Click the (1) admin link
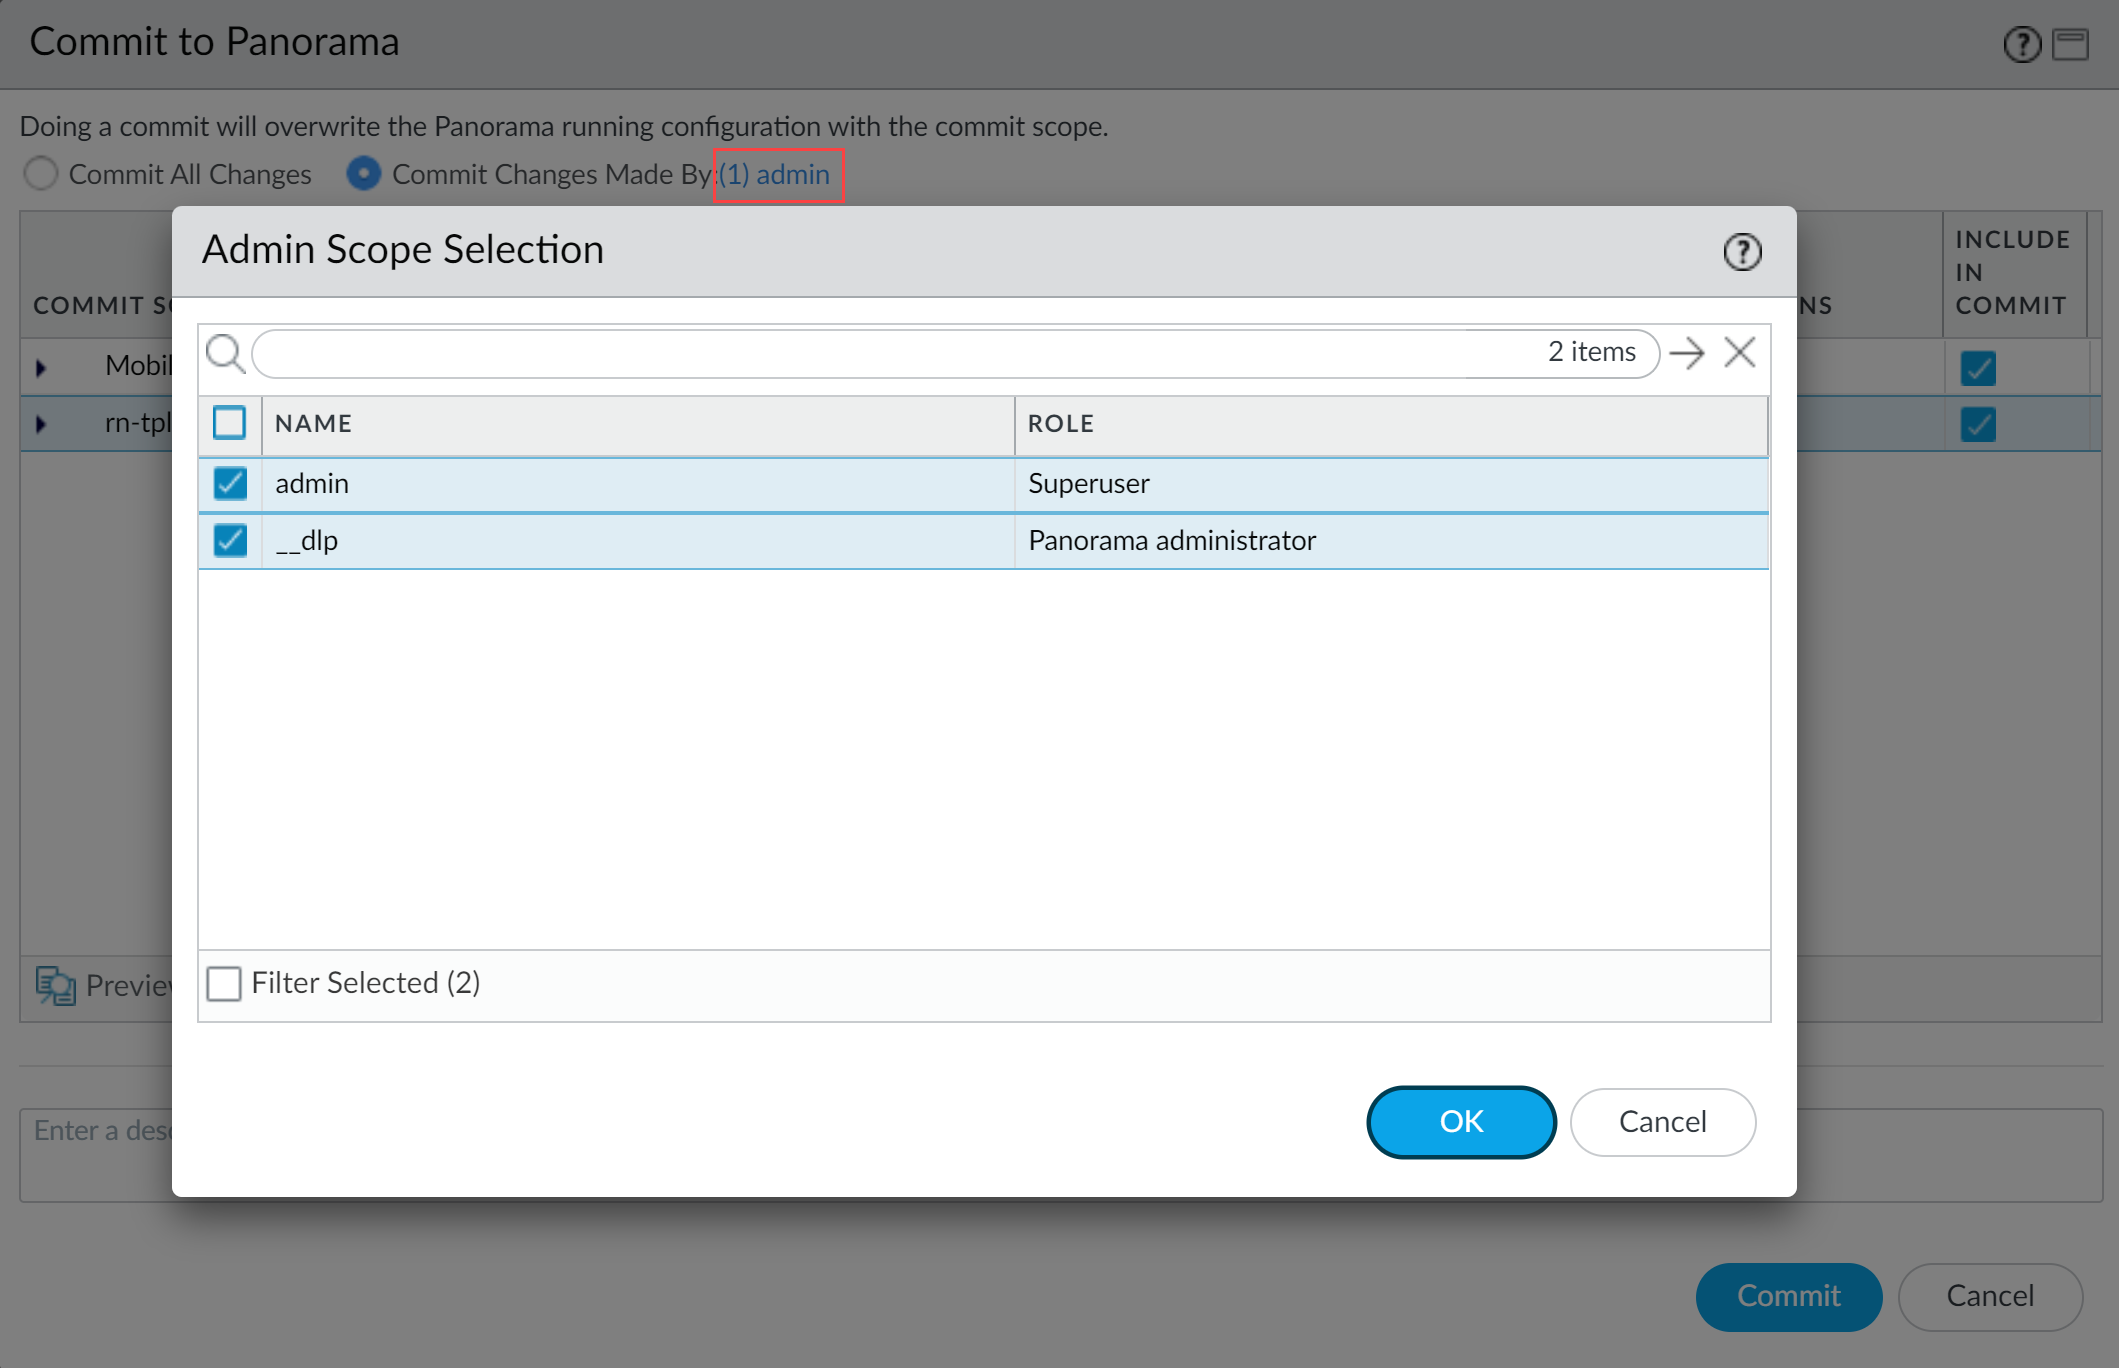The height and width of the screenshot is (1368, 2119). pos(775,175)
